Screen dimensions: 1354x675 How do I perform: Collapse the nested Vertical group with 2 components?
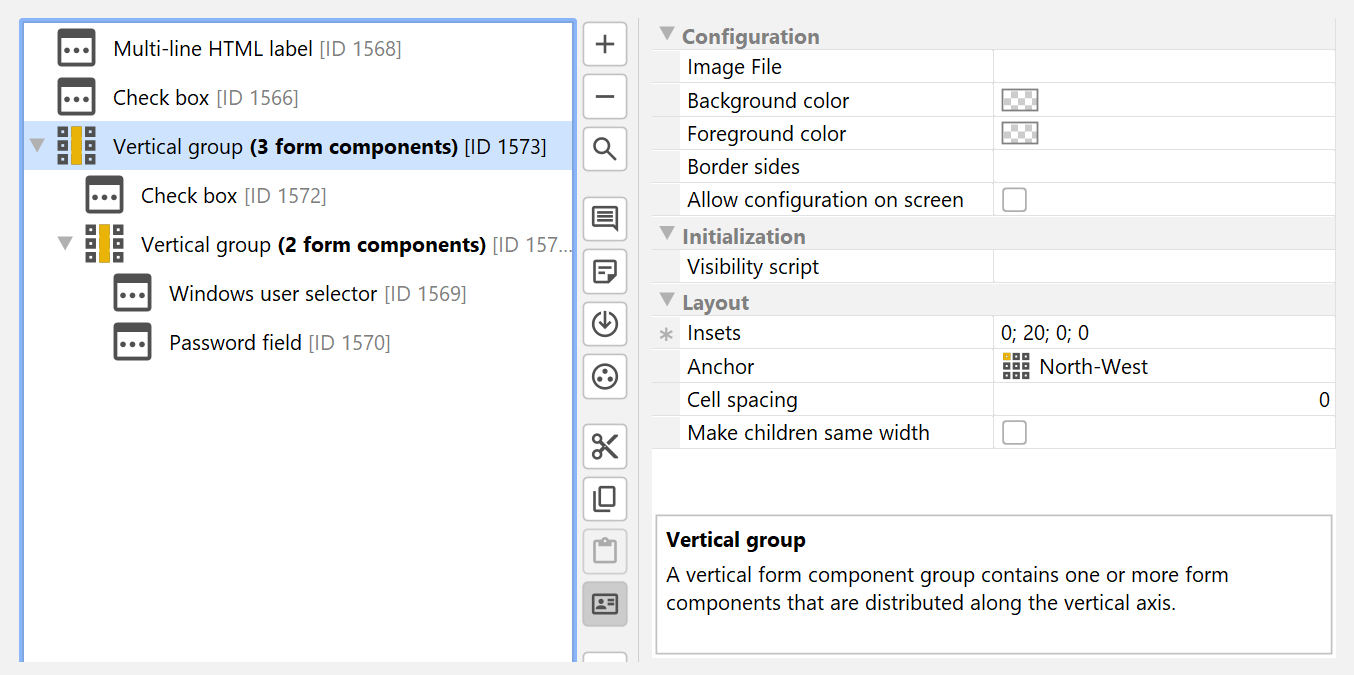pos(66,244)
